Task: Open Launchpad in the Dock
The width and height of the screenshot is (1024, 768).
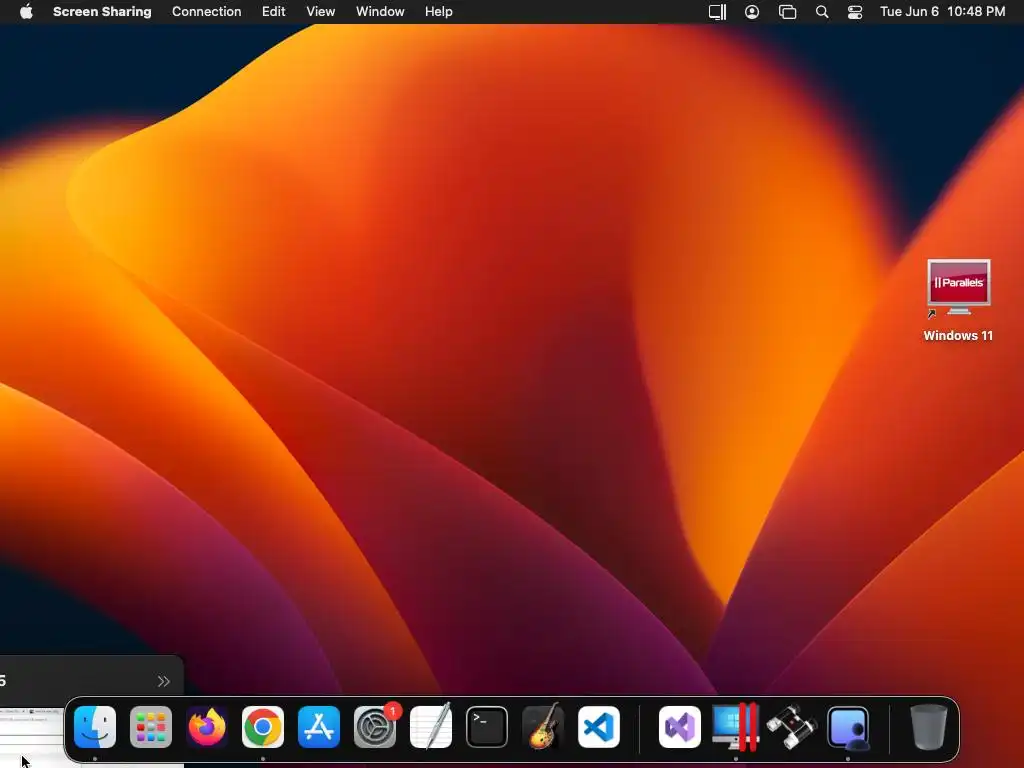Action: point(151,727)
